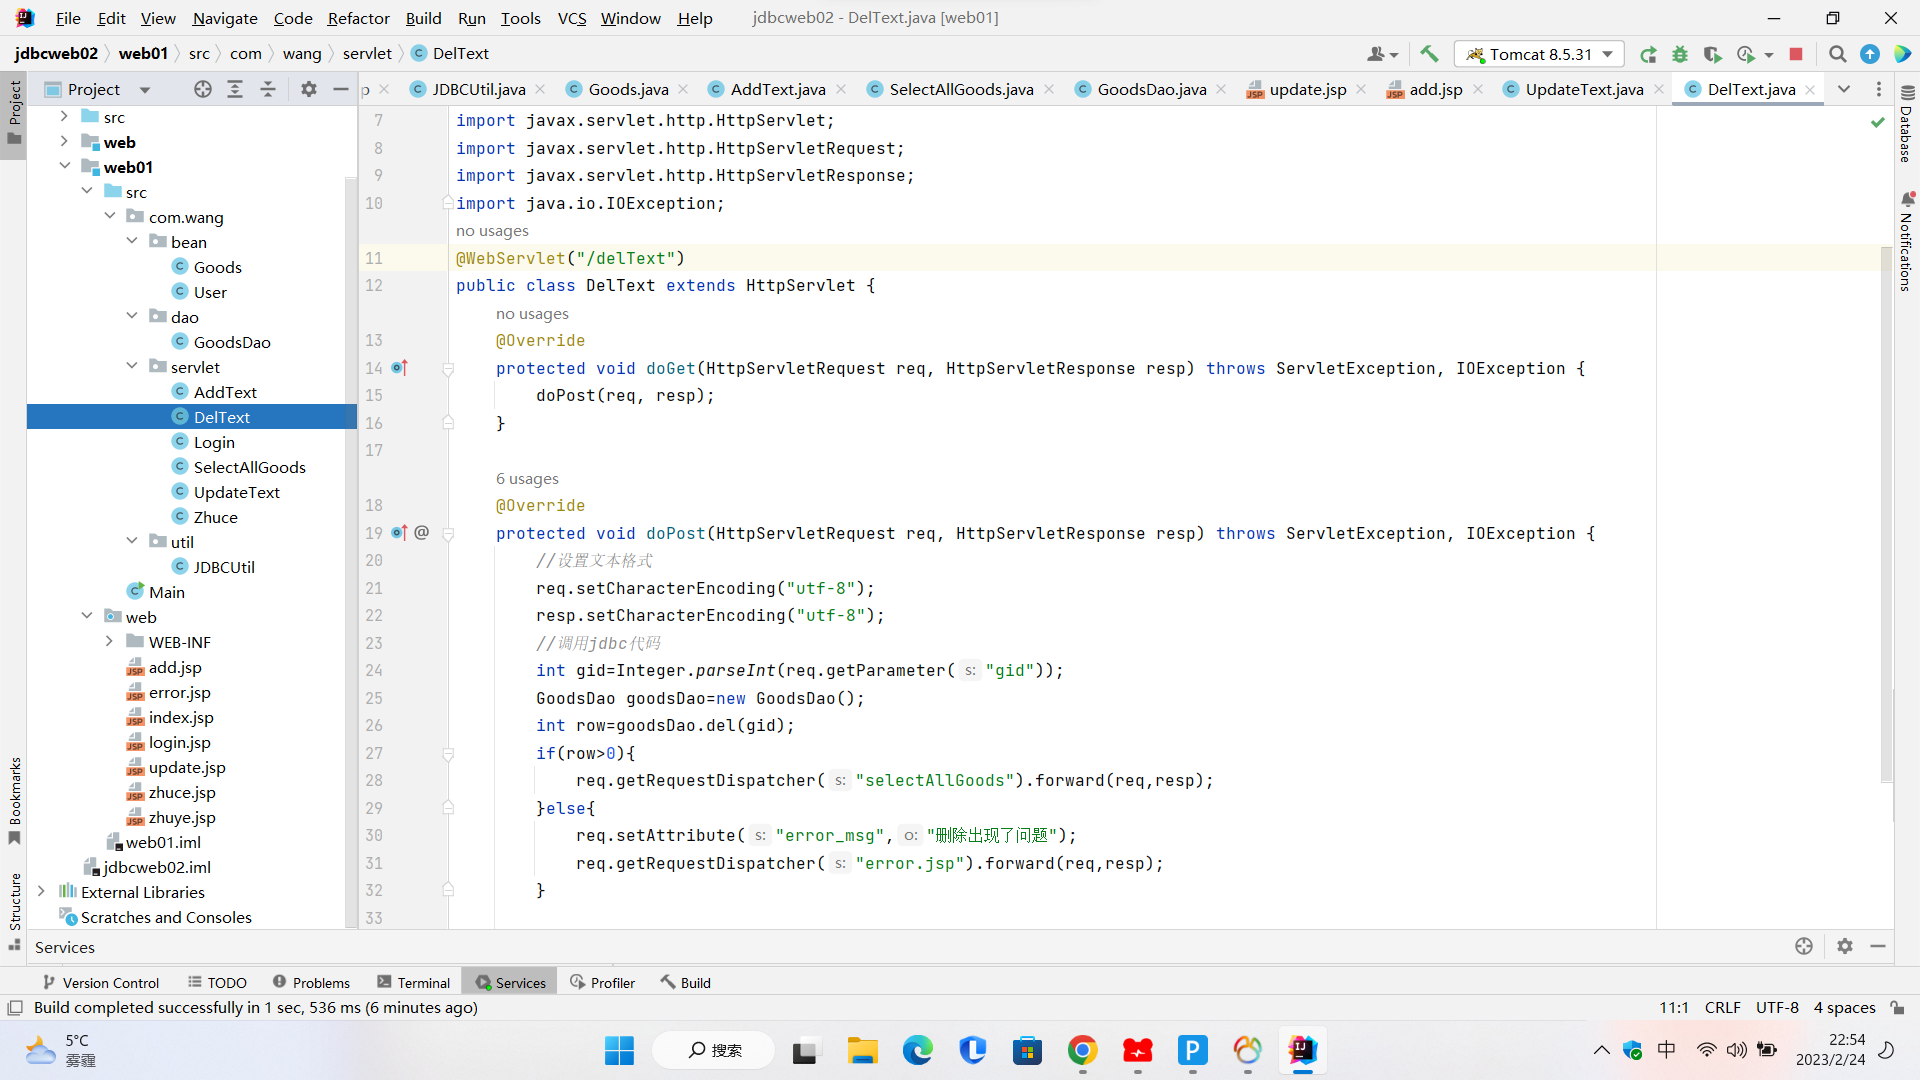The height and width of the screenshot is (1080, 1920).
Task: Open the Profiler tool window
Action: click(x=603, y=983)
